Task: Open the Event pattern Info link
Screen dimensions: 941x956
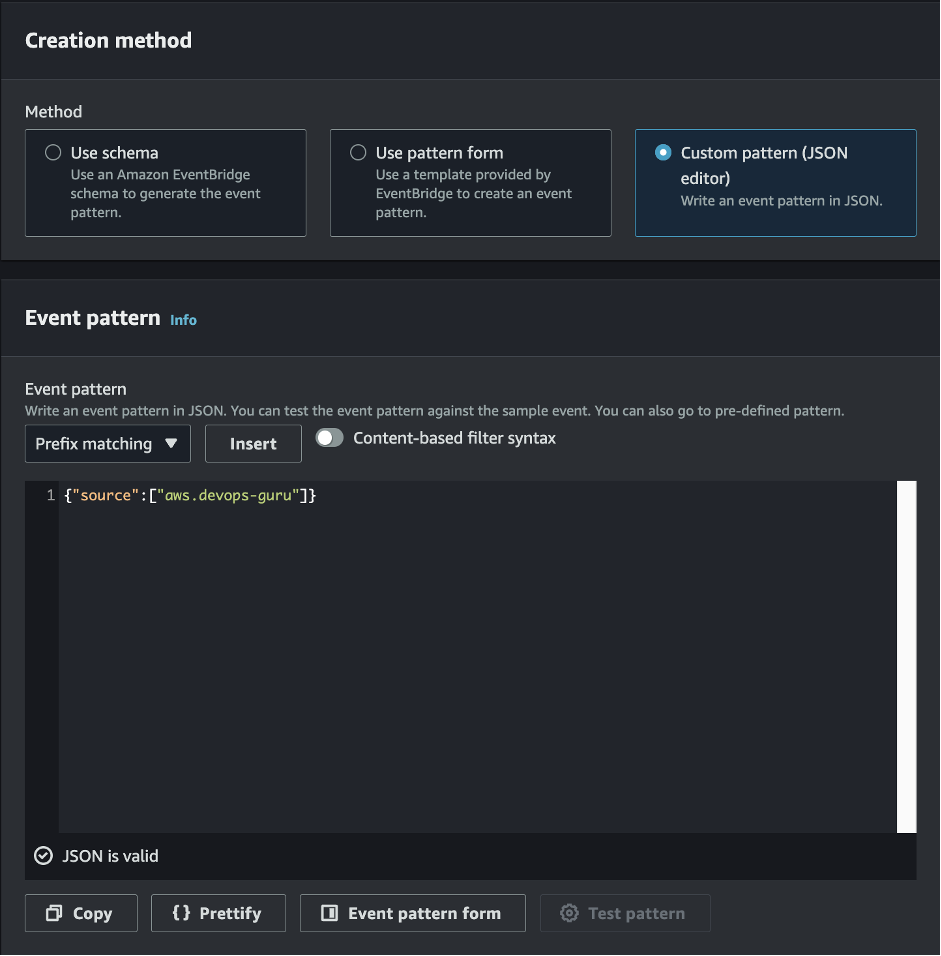Action: [183, 320]
